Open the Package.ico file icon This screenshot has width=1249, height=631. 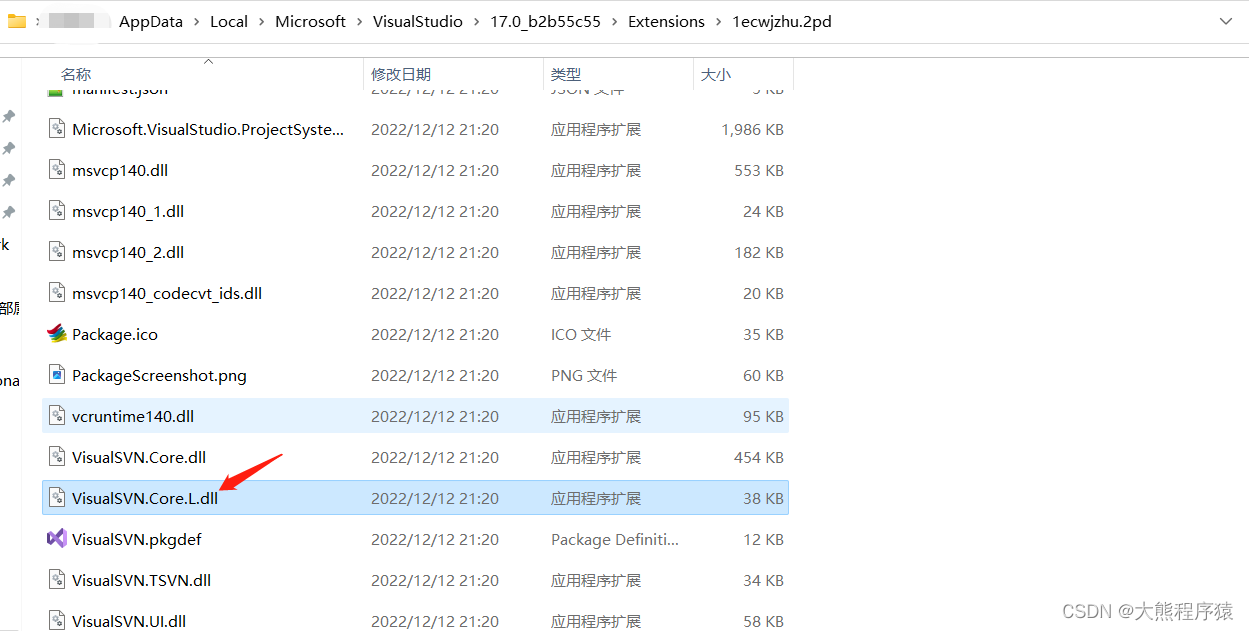pos(56,333)
